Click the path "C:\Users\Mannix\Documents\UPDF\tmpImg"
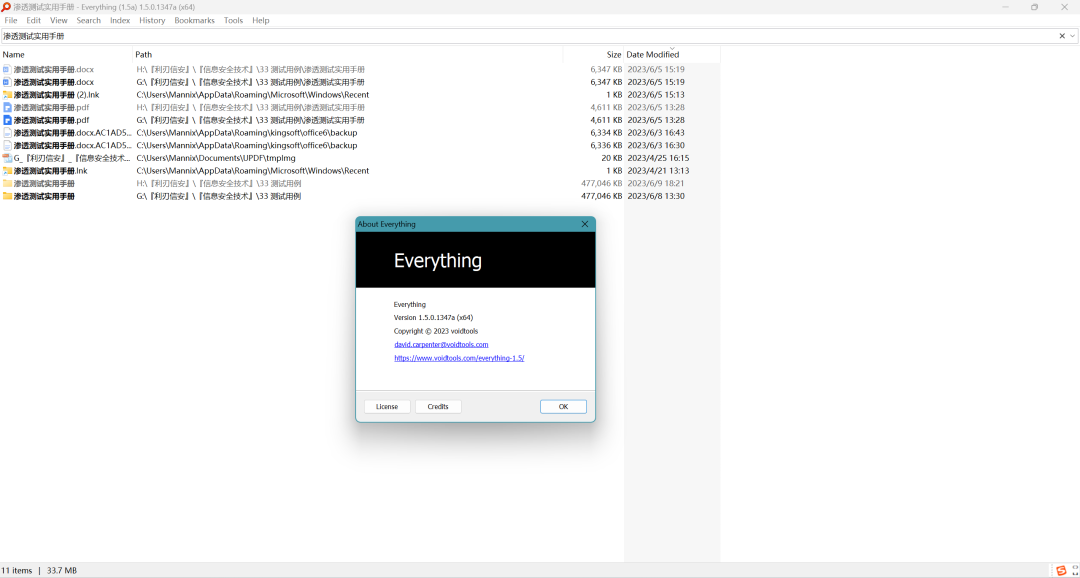 click(216, 158)
